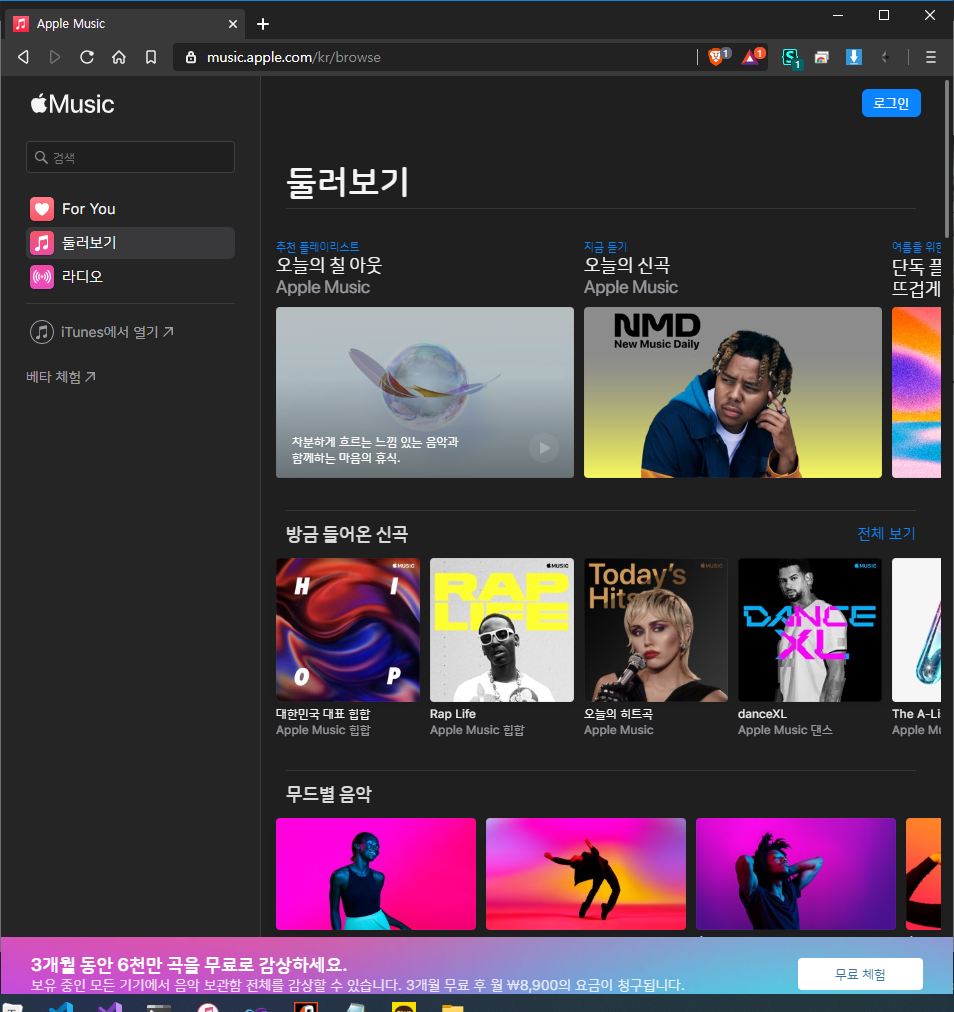Viewport: 954px width, 1012px height.
Task: Click the 무드별 음악 heading
Action: click(x=329, y=794)
